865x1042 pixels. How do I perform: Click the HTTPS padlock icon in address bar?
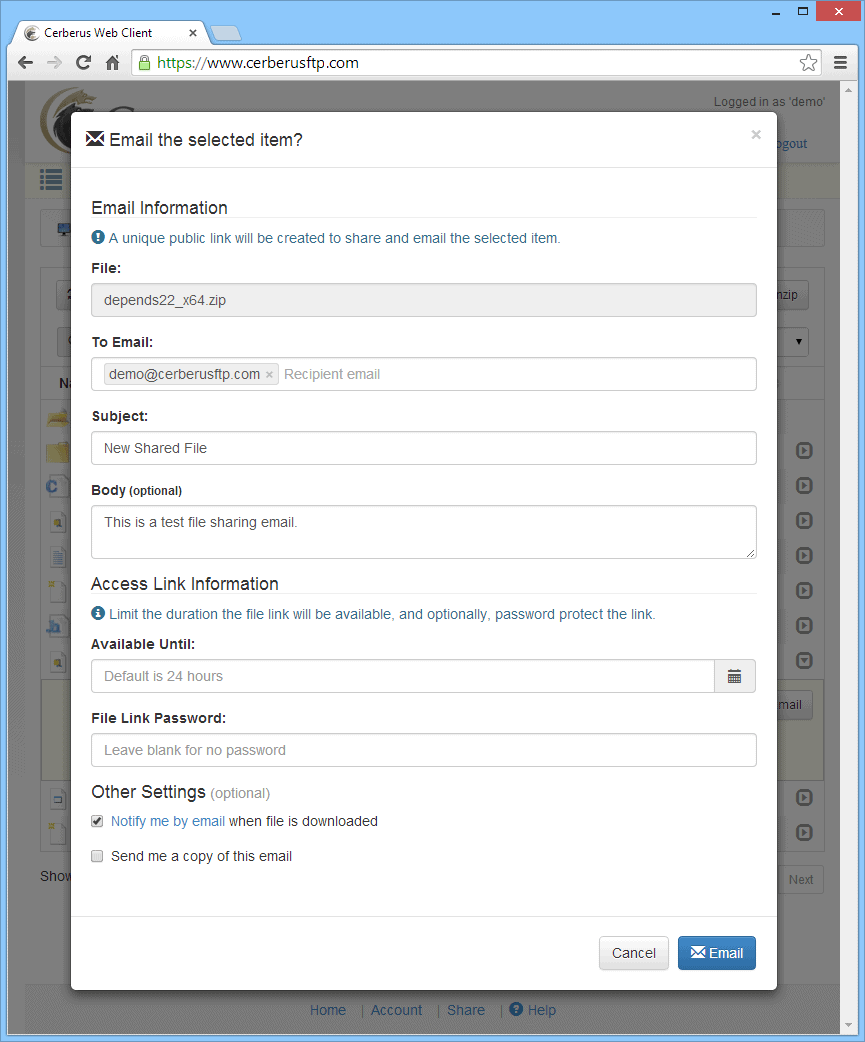tap(148, 62)
